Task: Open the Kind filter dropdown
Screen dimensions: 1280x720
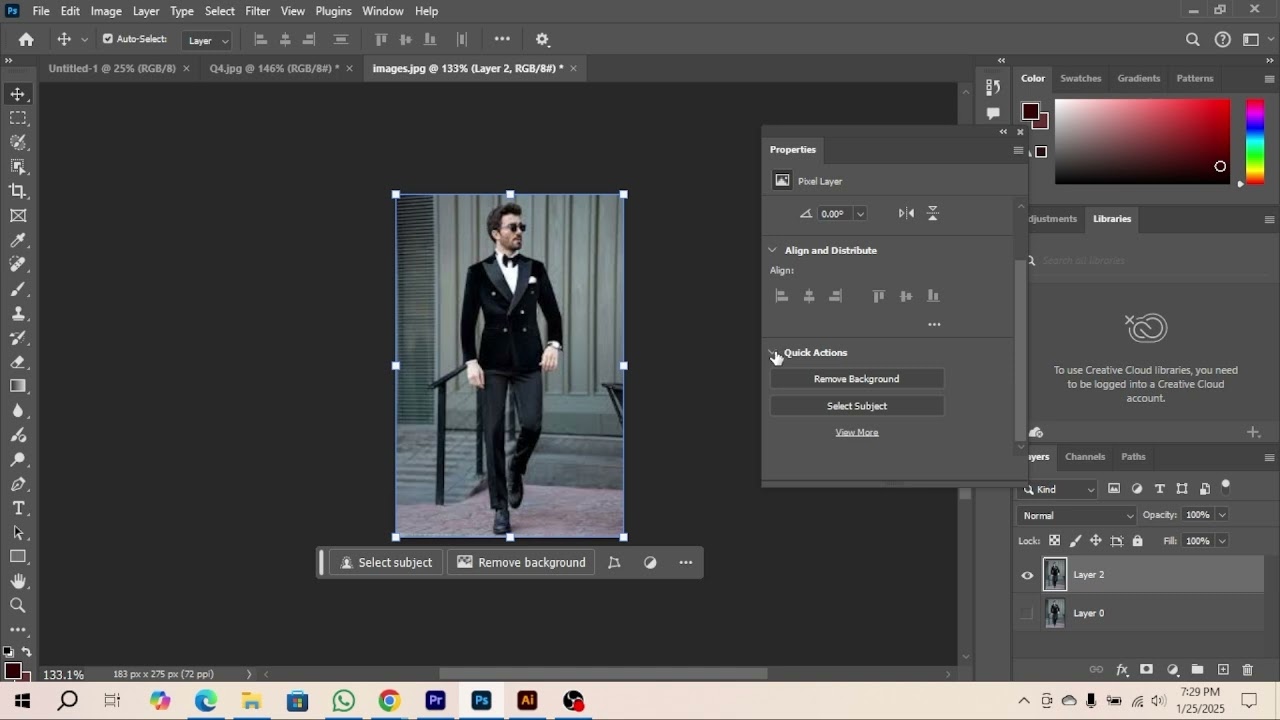Action: (x=1058, y=489)
